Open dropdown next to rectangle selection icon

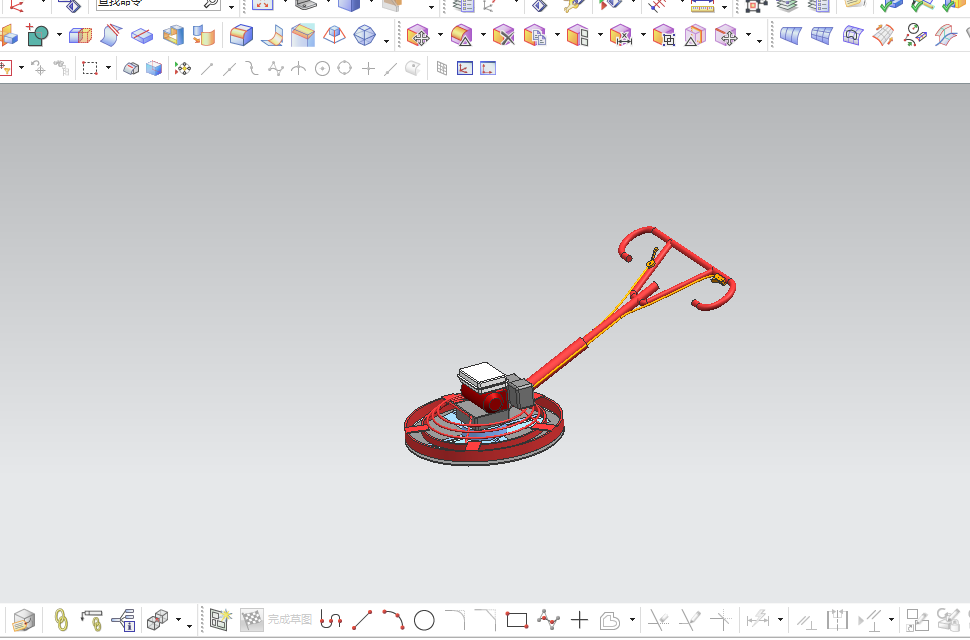click(108, 68)
